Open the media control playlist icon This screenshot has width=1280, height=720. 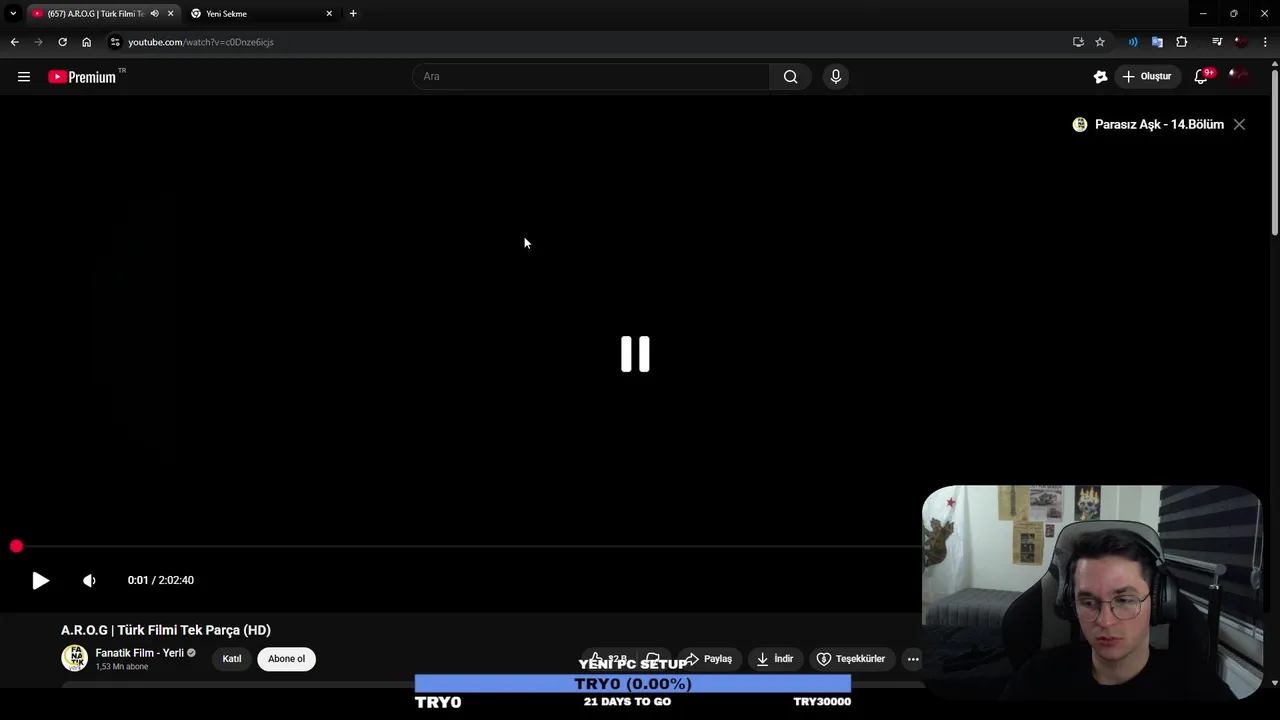click(1217, 42)
